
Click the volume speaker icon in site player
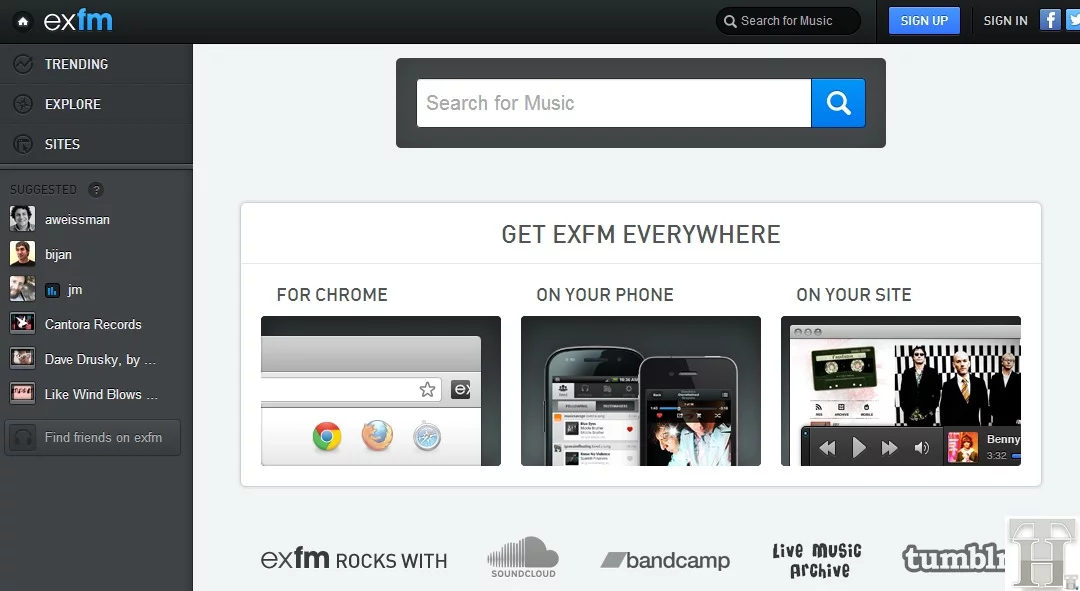pos(922,448)
